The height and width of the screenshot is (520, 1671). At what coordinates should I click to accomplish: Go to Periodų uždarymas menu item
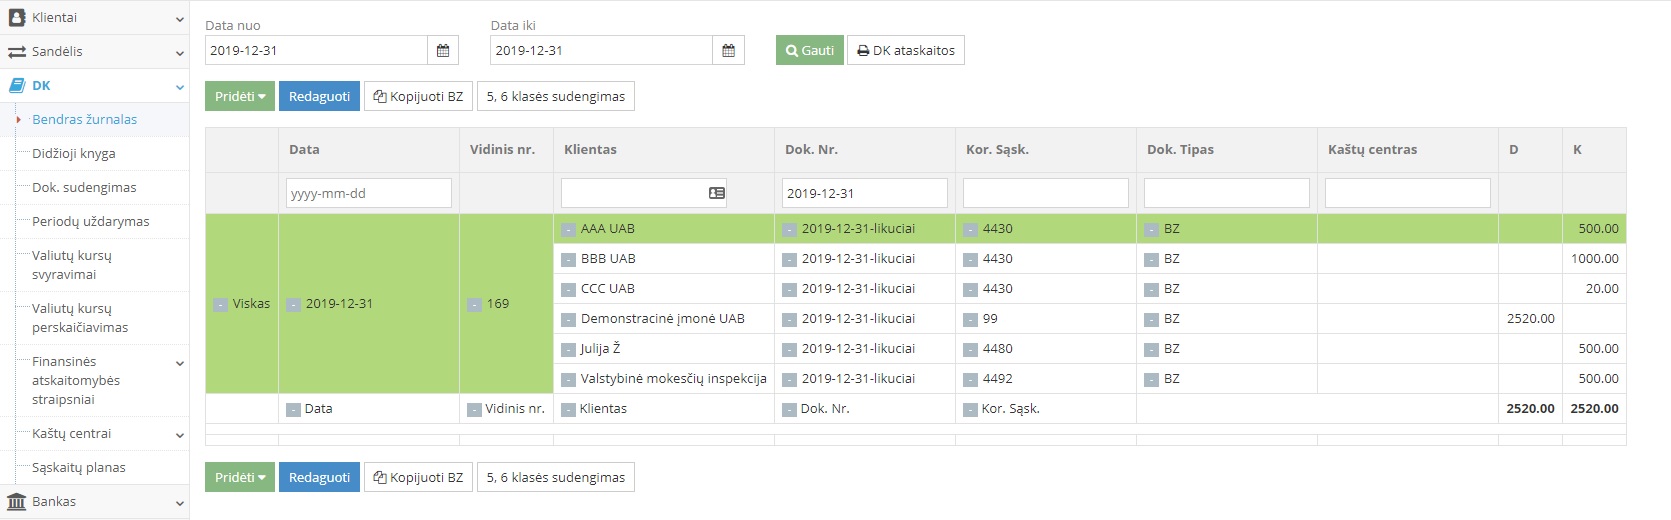coord(90,222)
